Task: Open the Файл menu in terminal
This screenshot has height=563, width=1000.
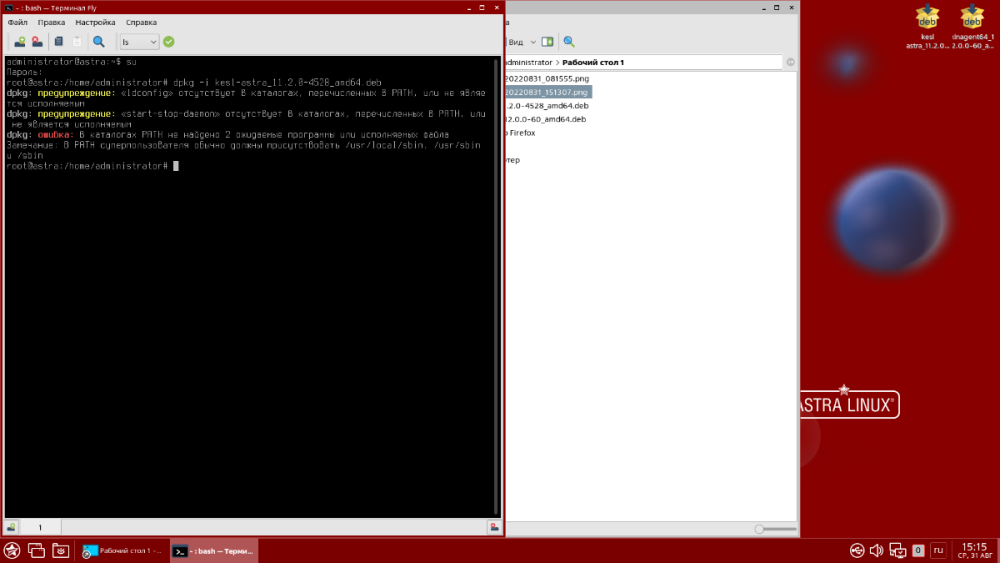Action: (x=17, y=22)
